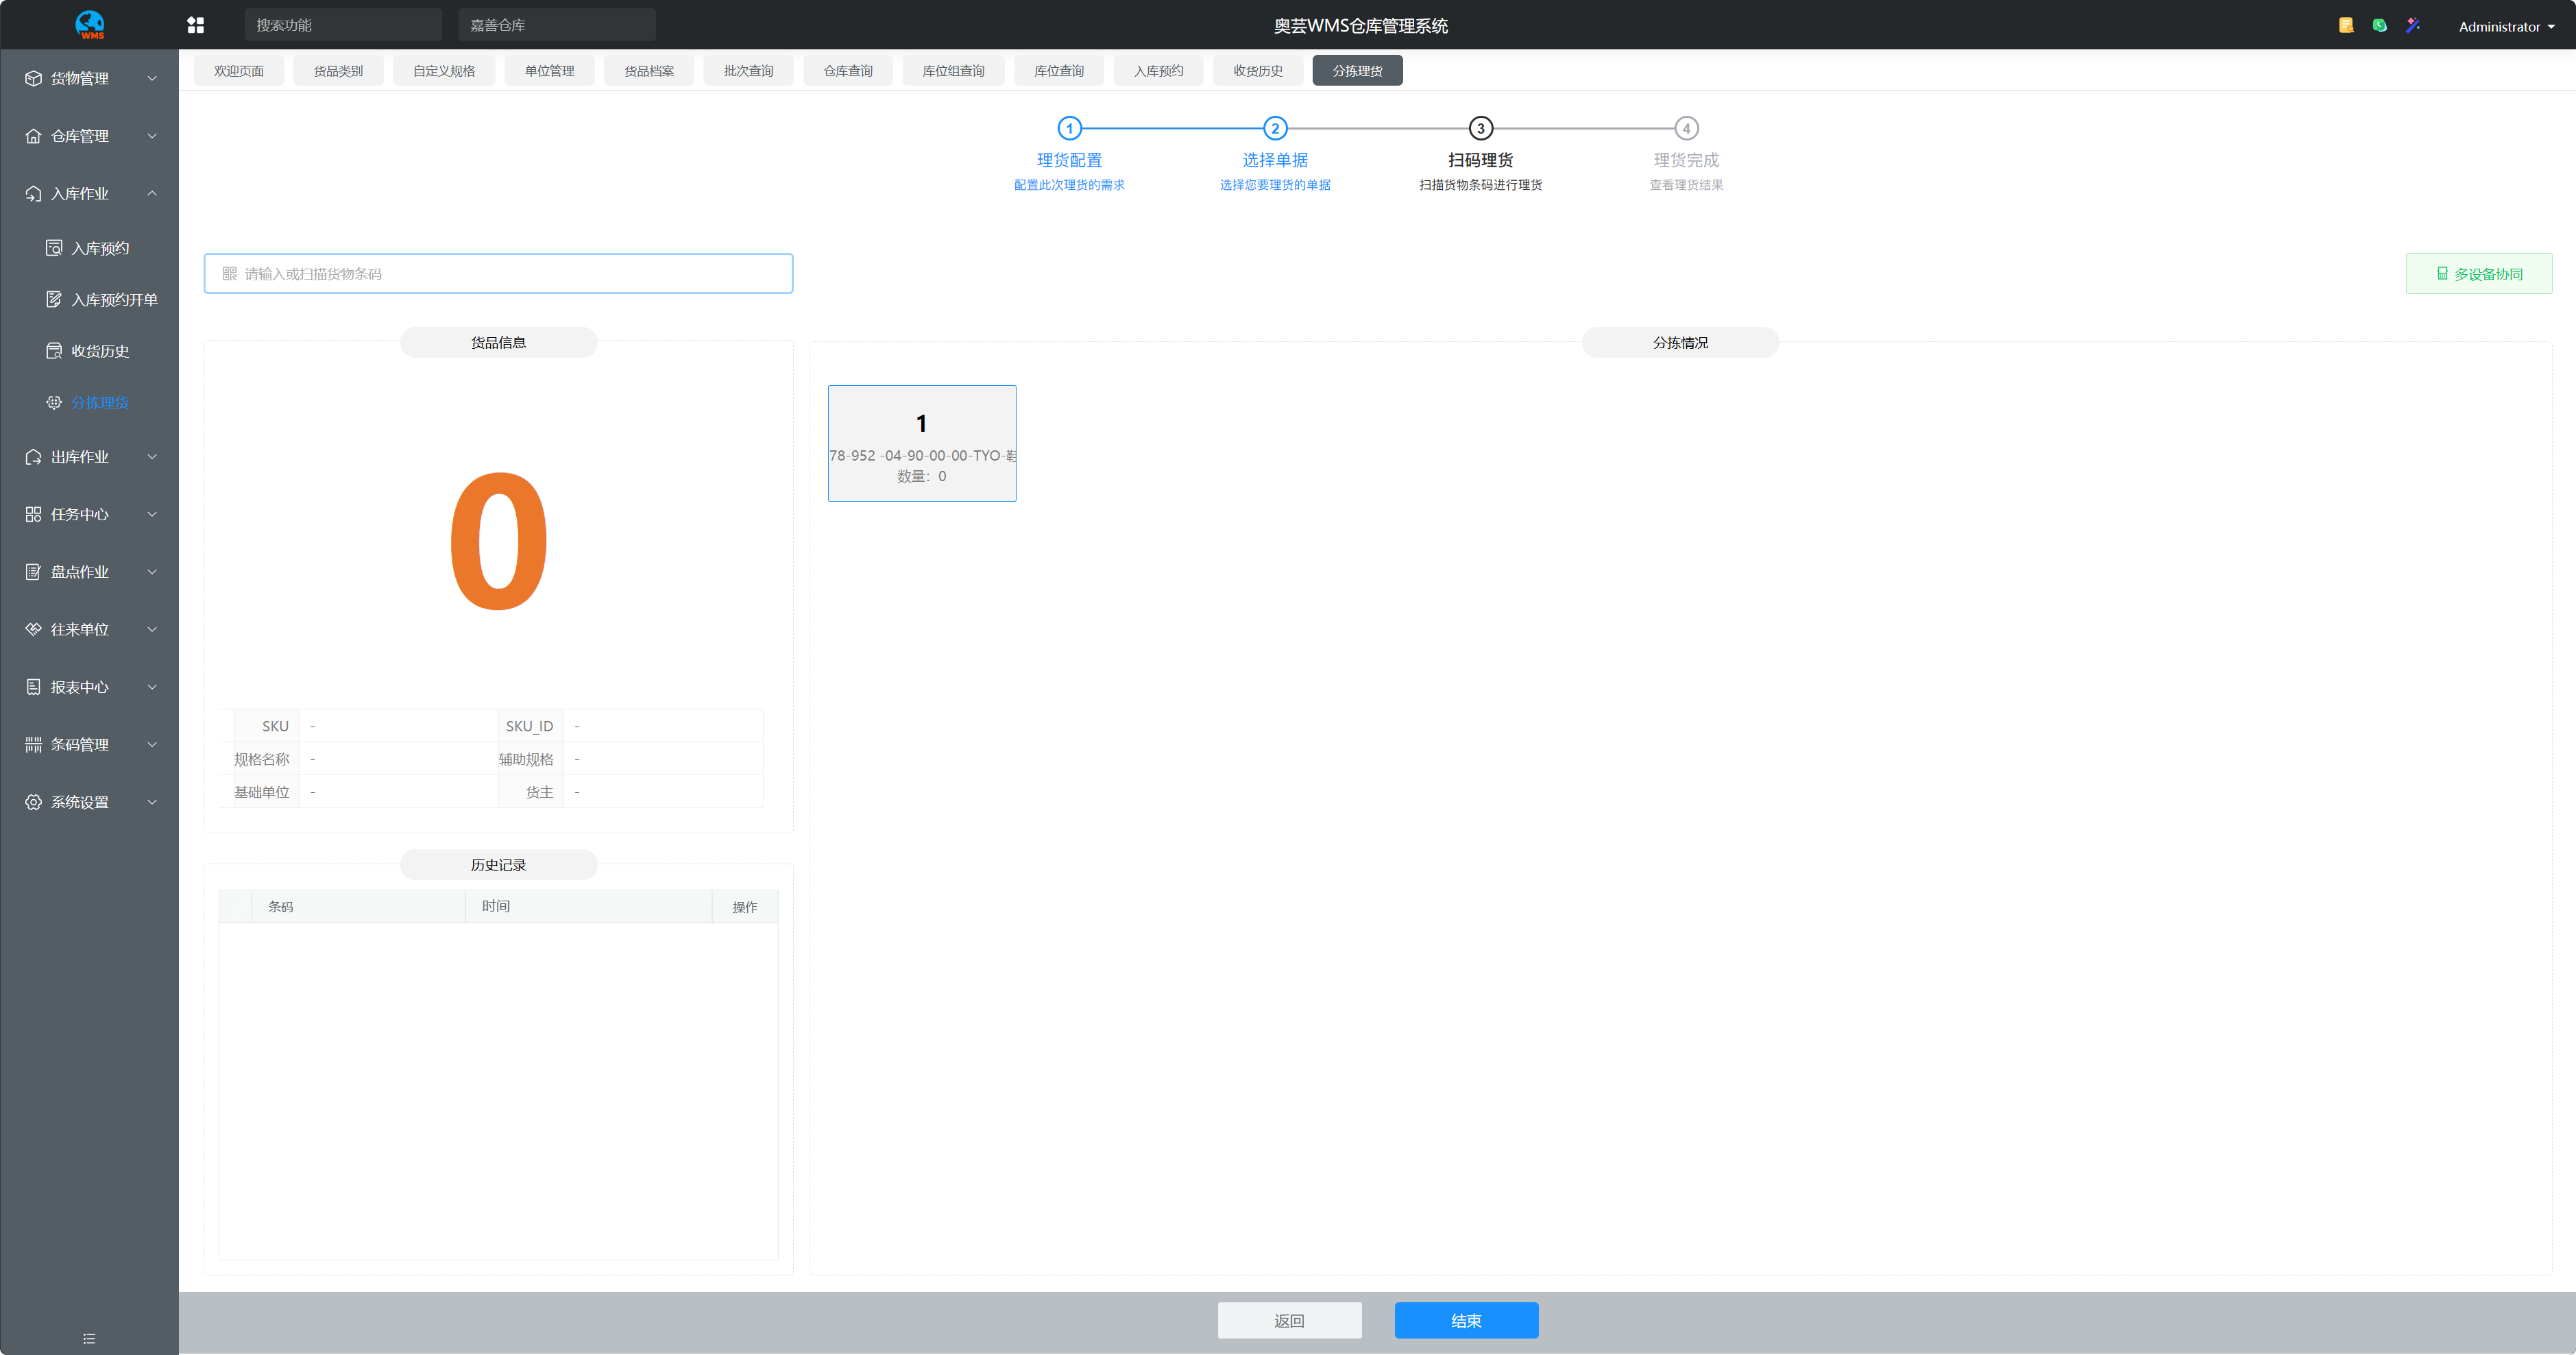Switch to the 货品档案 tab

point(649,71)
